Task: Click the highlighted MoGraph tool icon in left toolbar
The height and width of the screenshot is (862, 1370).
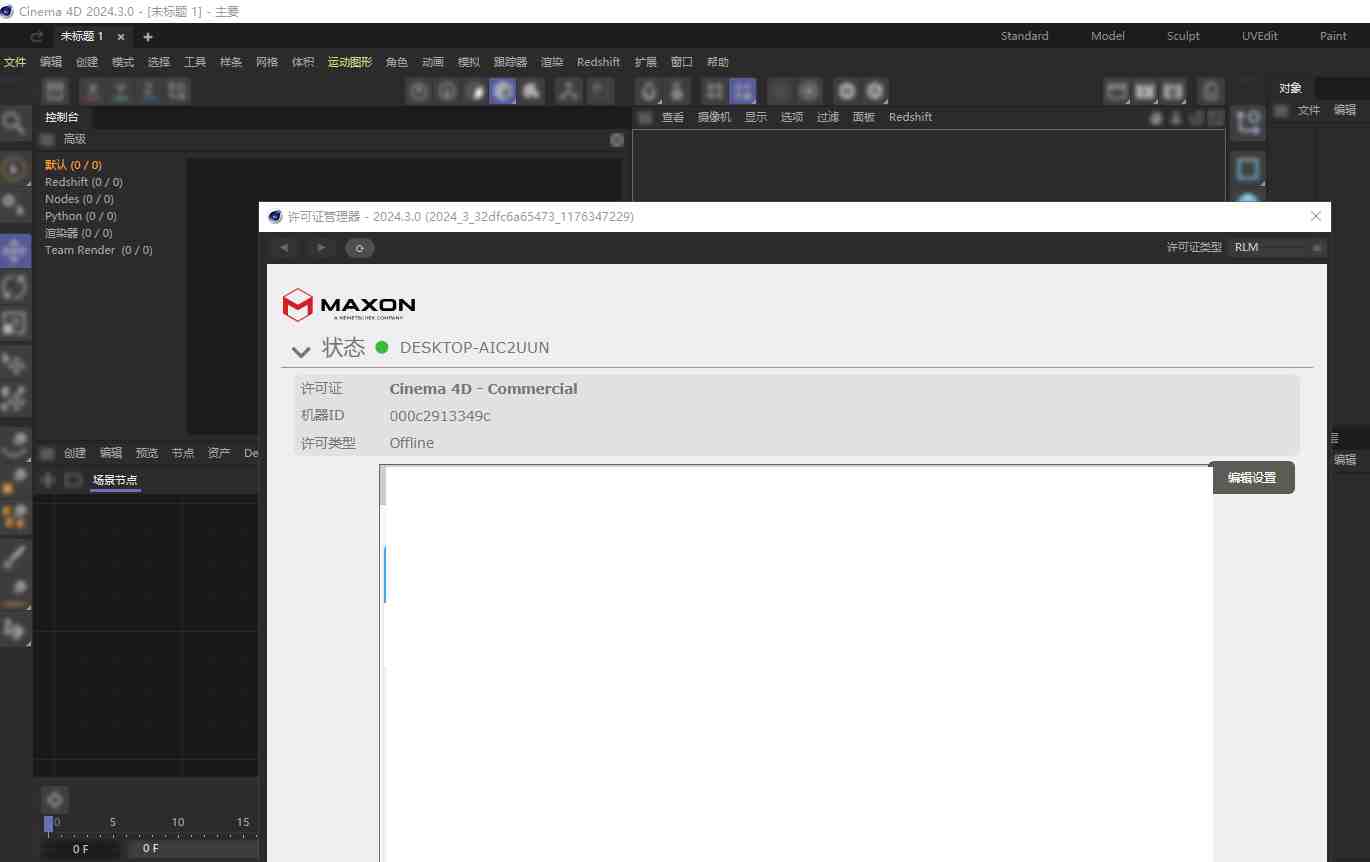Action: (x=14, y=250)
